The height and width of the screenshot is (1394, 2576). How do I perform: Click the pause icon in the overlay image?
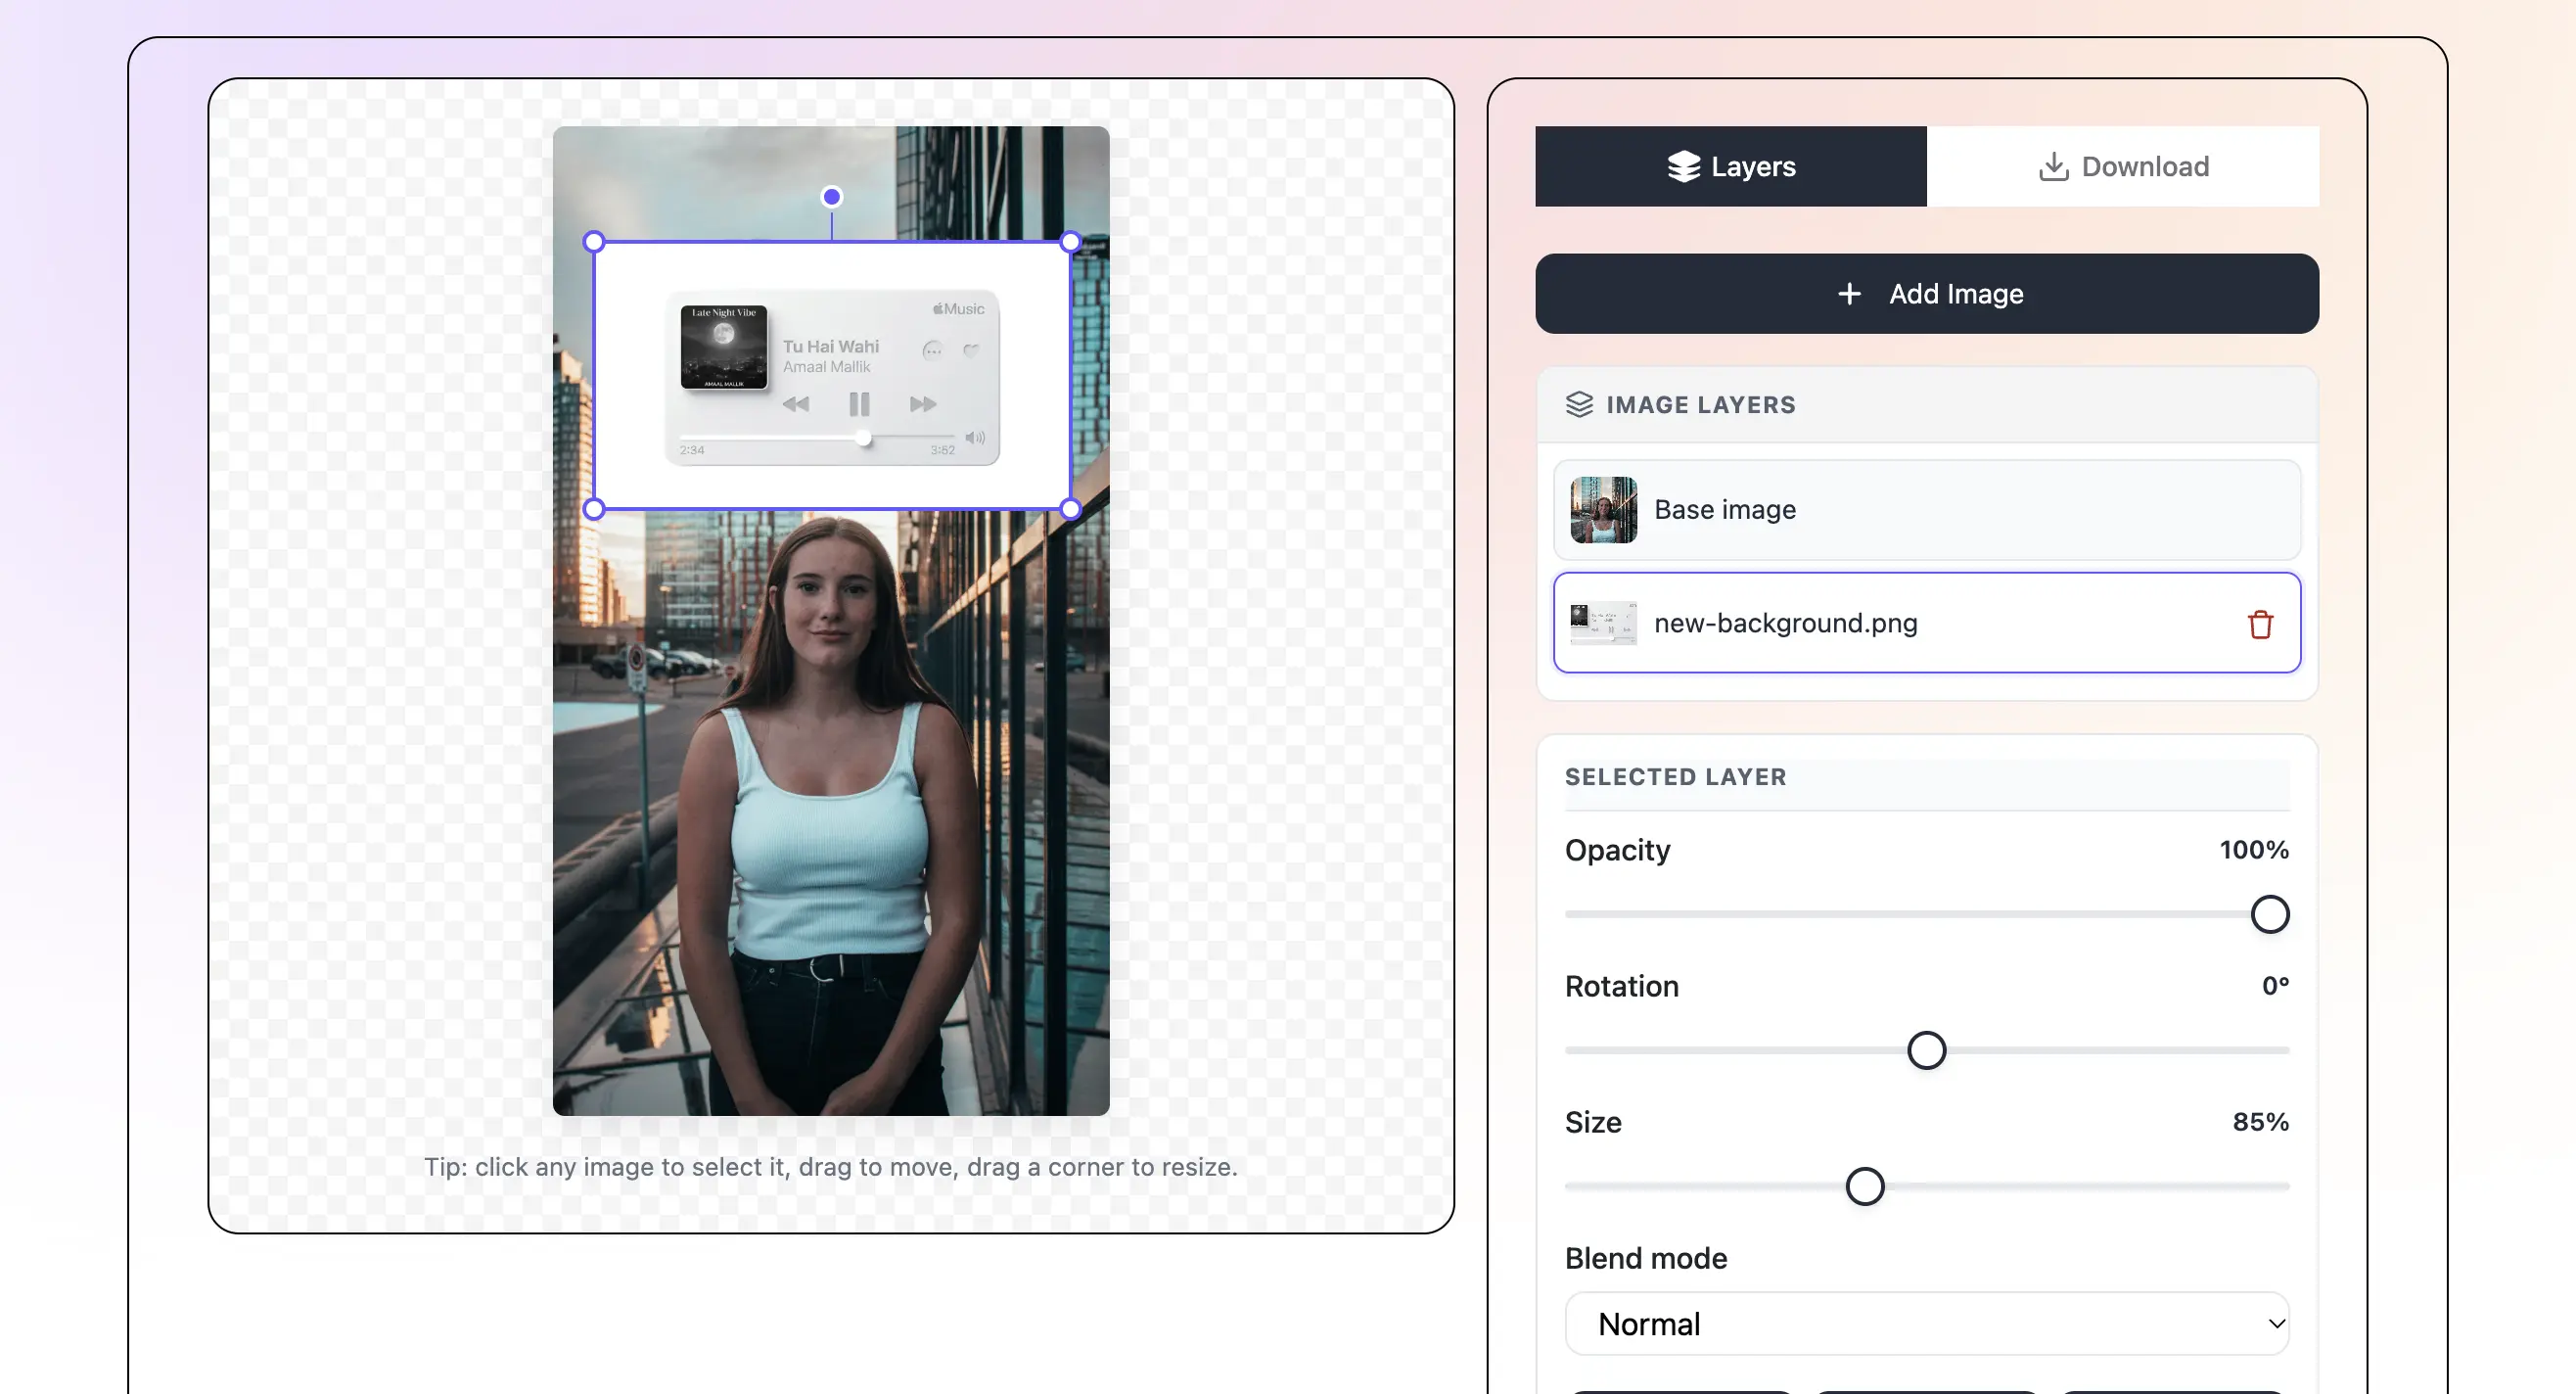pyautogui.click(x=859, y=404)
